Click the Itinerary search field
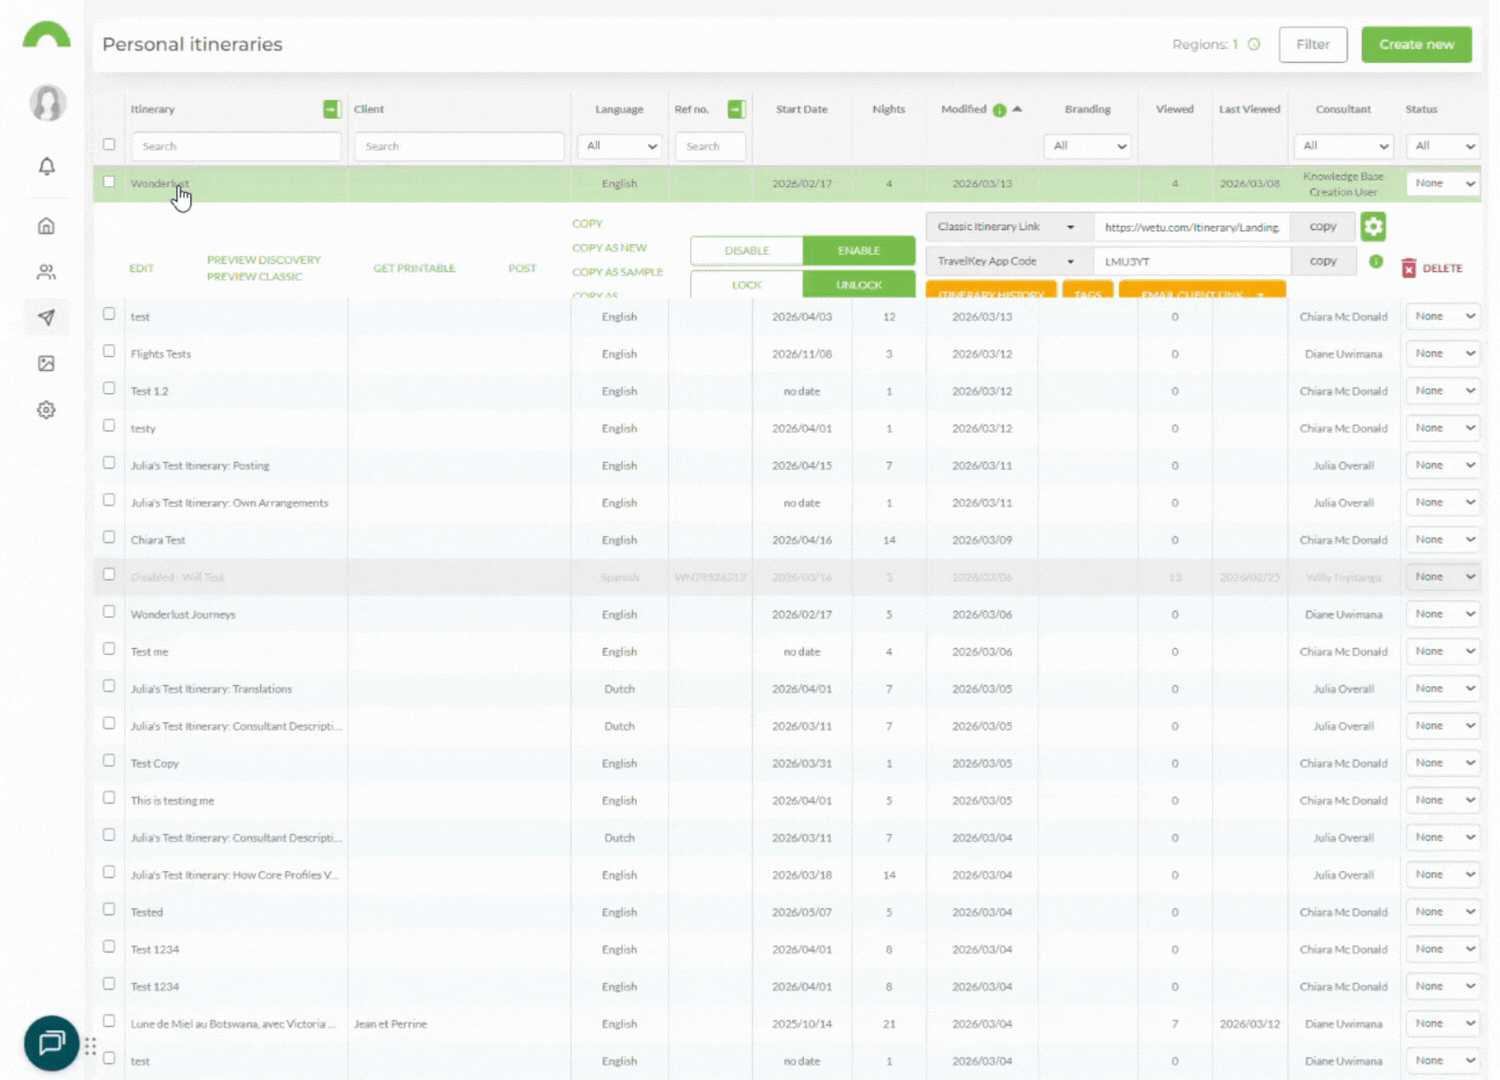Viewport: 1500px width, 1080px height. pyautogui.click(x=236, y=146)
